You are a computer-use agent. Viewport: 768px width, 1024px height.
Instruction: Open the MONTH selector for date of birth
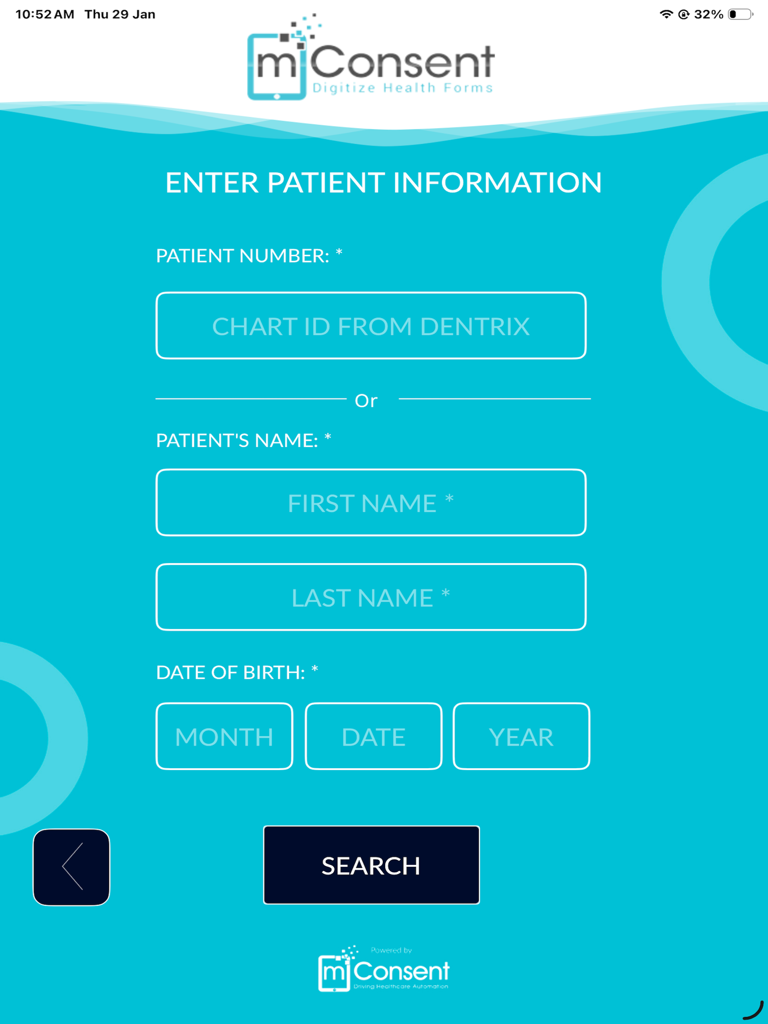click(224, 736)
